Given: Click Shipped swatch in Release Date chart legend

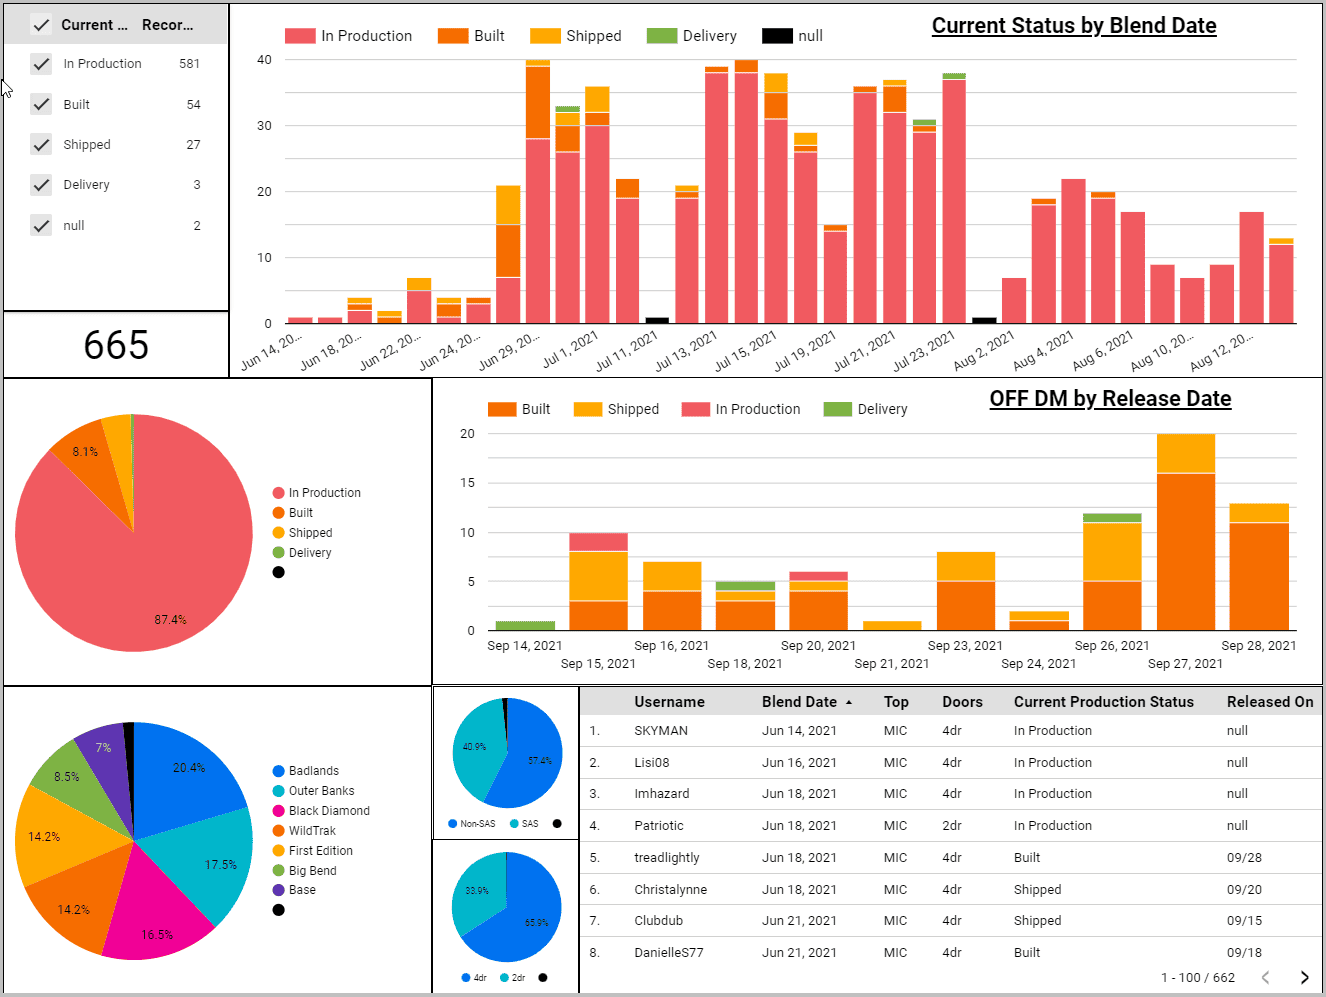Looking at the screenshot, I should [588, 409].
